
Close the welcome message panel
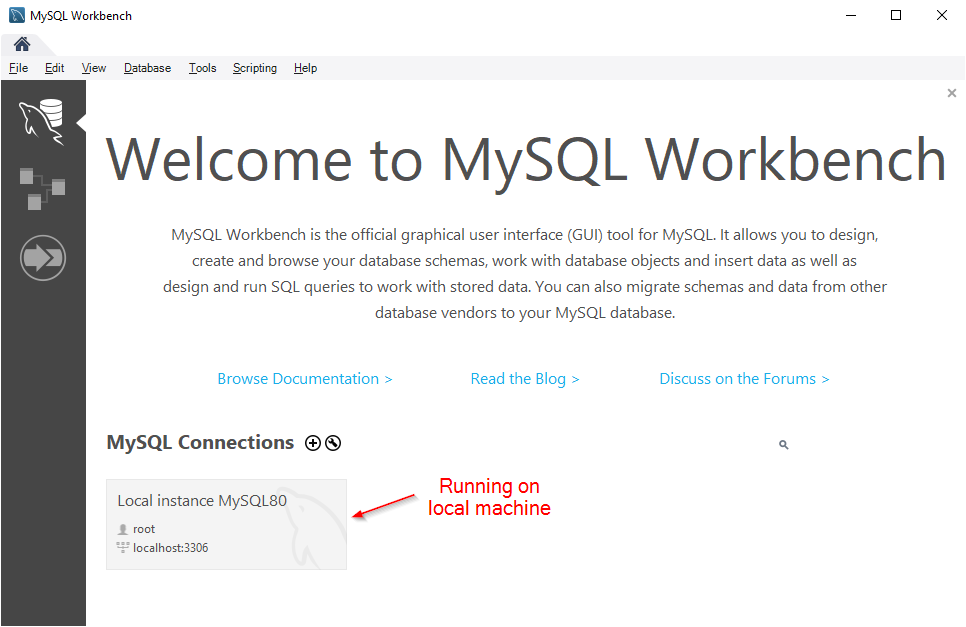pyautogui.click(x=951, y=93)
